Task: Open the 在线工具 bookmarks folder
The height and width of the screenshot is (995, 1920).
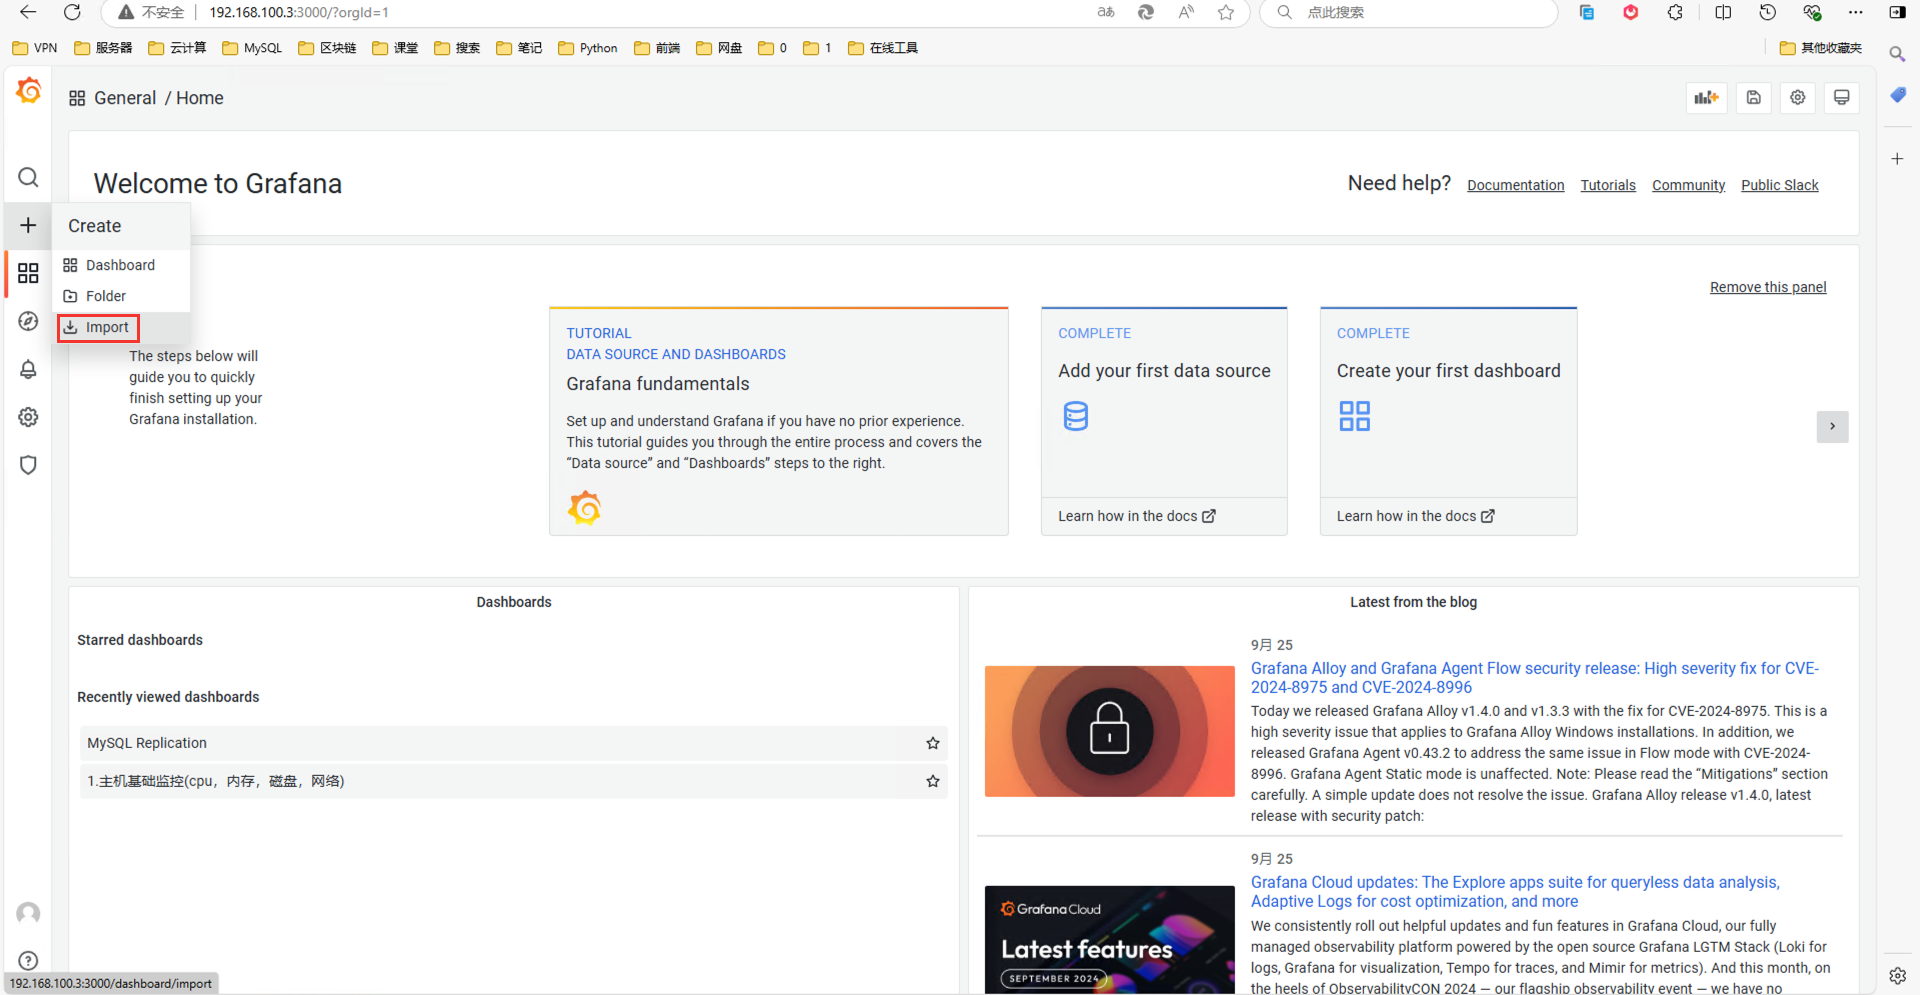Action: pyautogui.click(x=883, y=48)
